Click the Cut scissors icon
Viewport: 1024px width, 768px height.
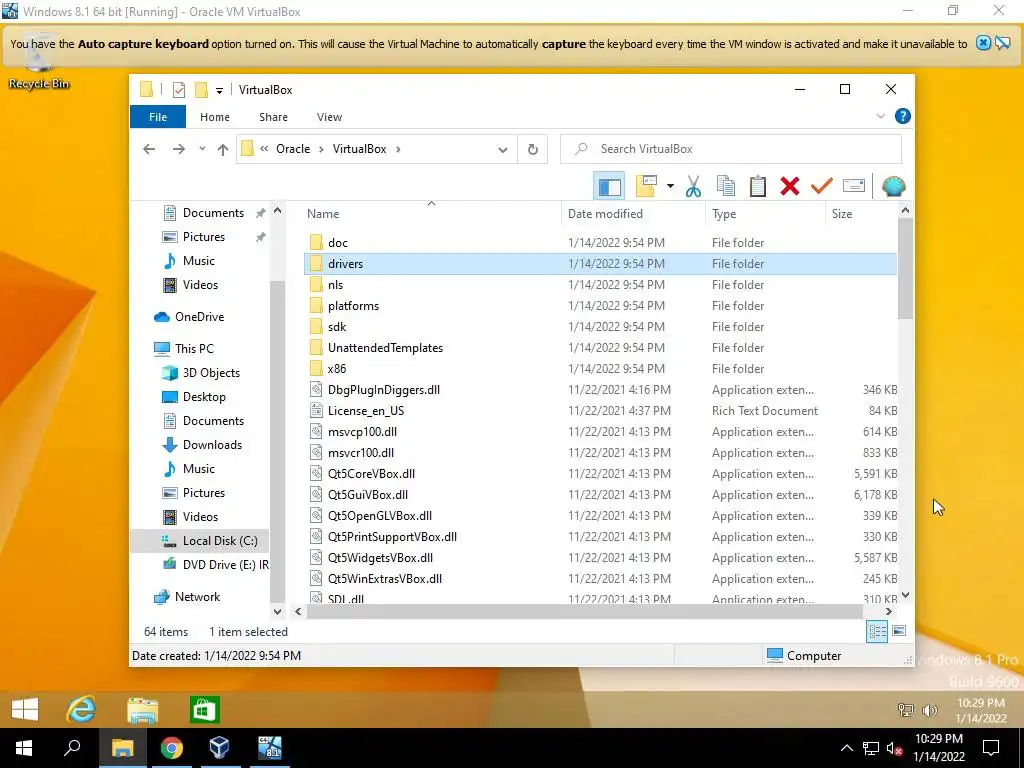click(693, 187)
